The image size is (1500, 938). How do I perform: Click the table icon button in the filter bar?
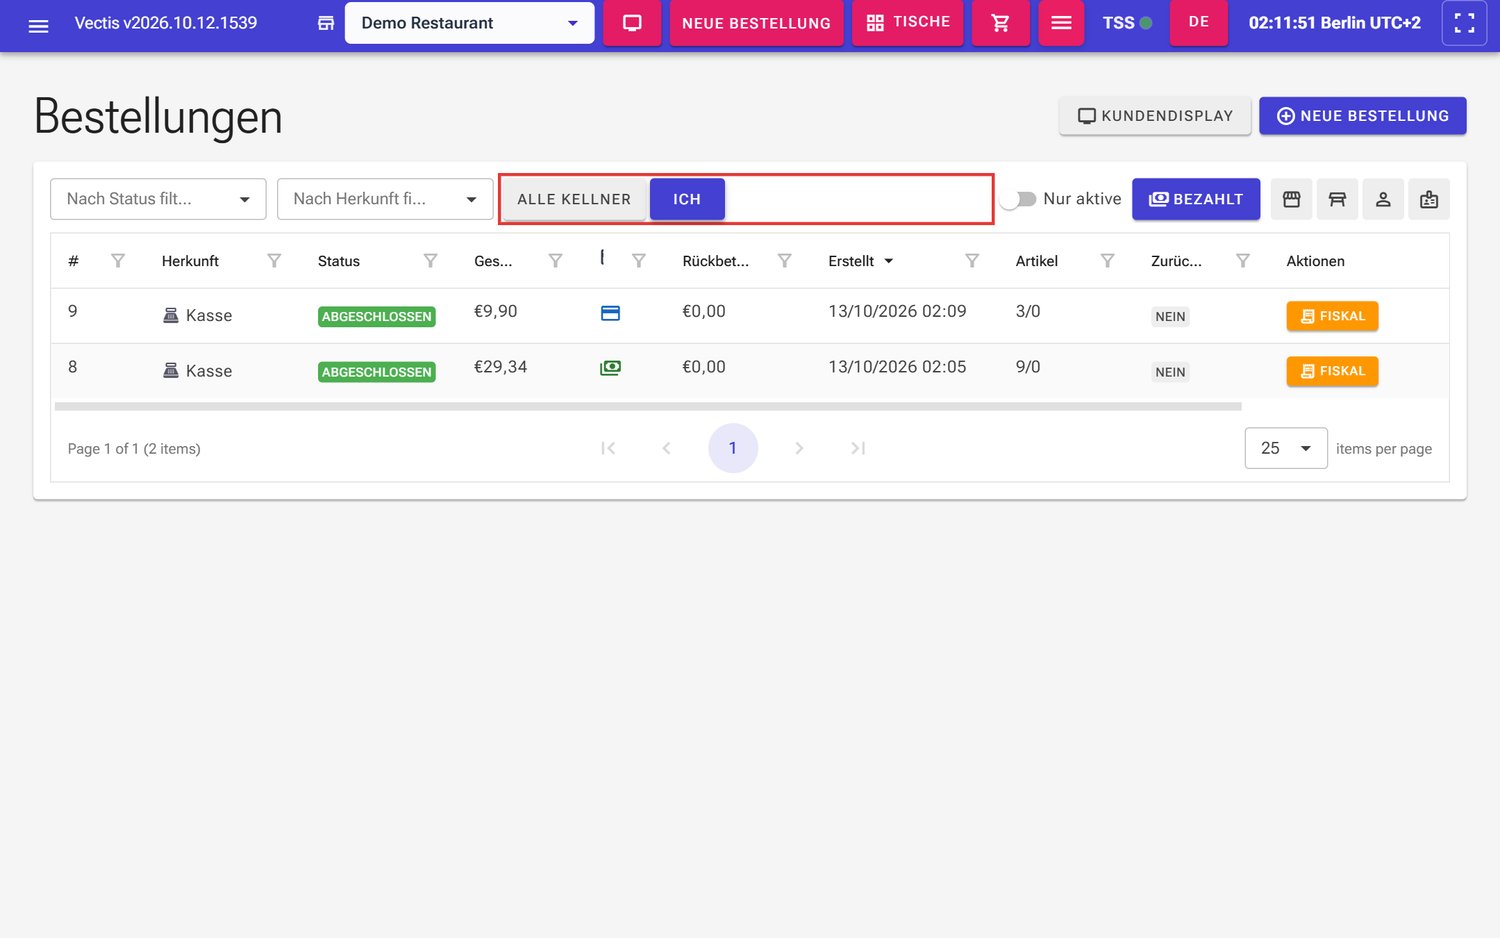[x=1337, y=199]
